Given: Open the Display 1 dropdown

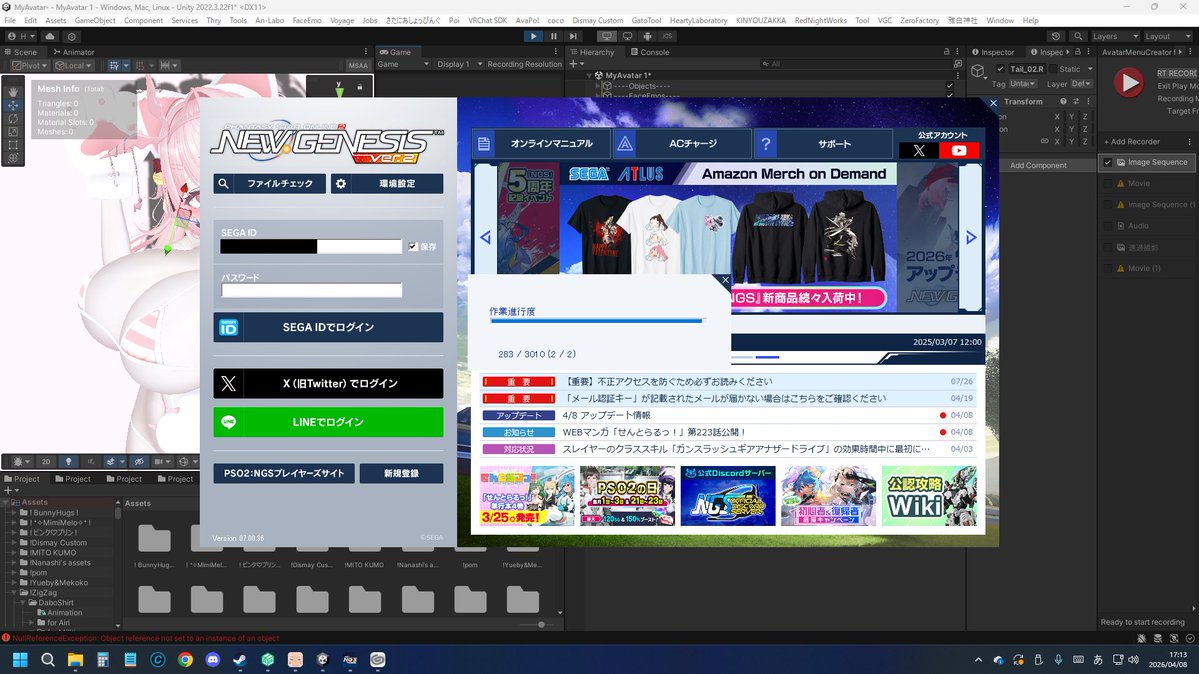Looking at the screenshot, I should click(459, 64).
